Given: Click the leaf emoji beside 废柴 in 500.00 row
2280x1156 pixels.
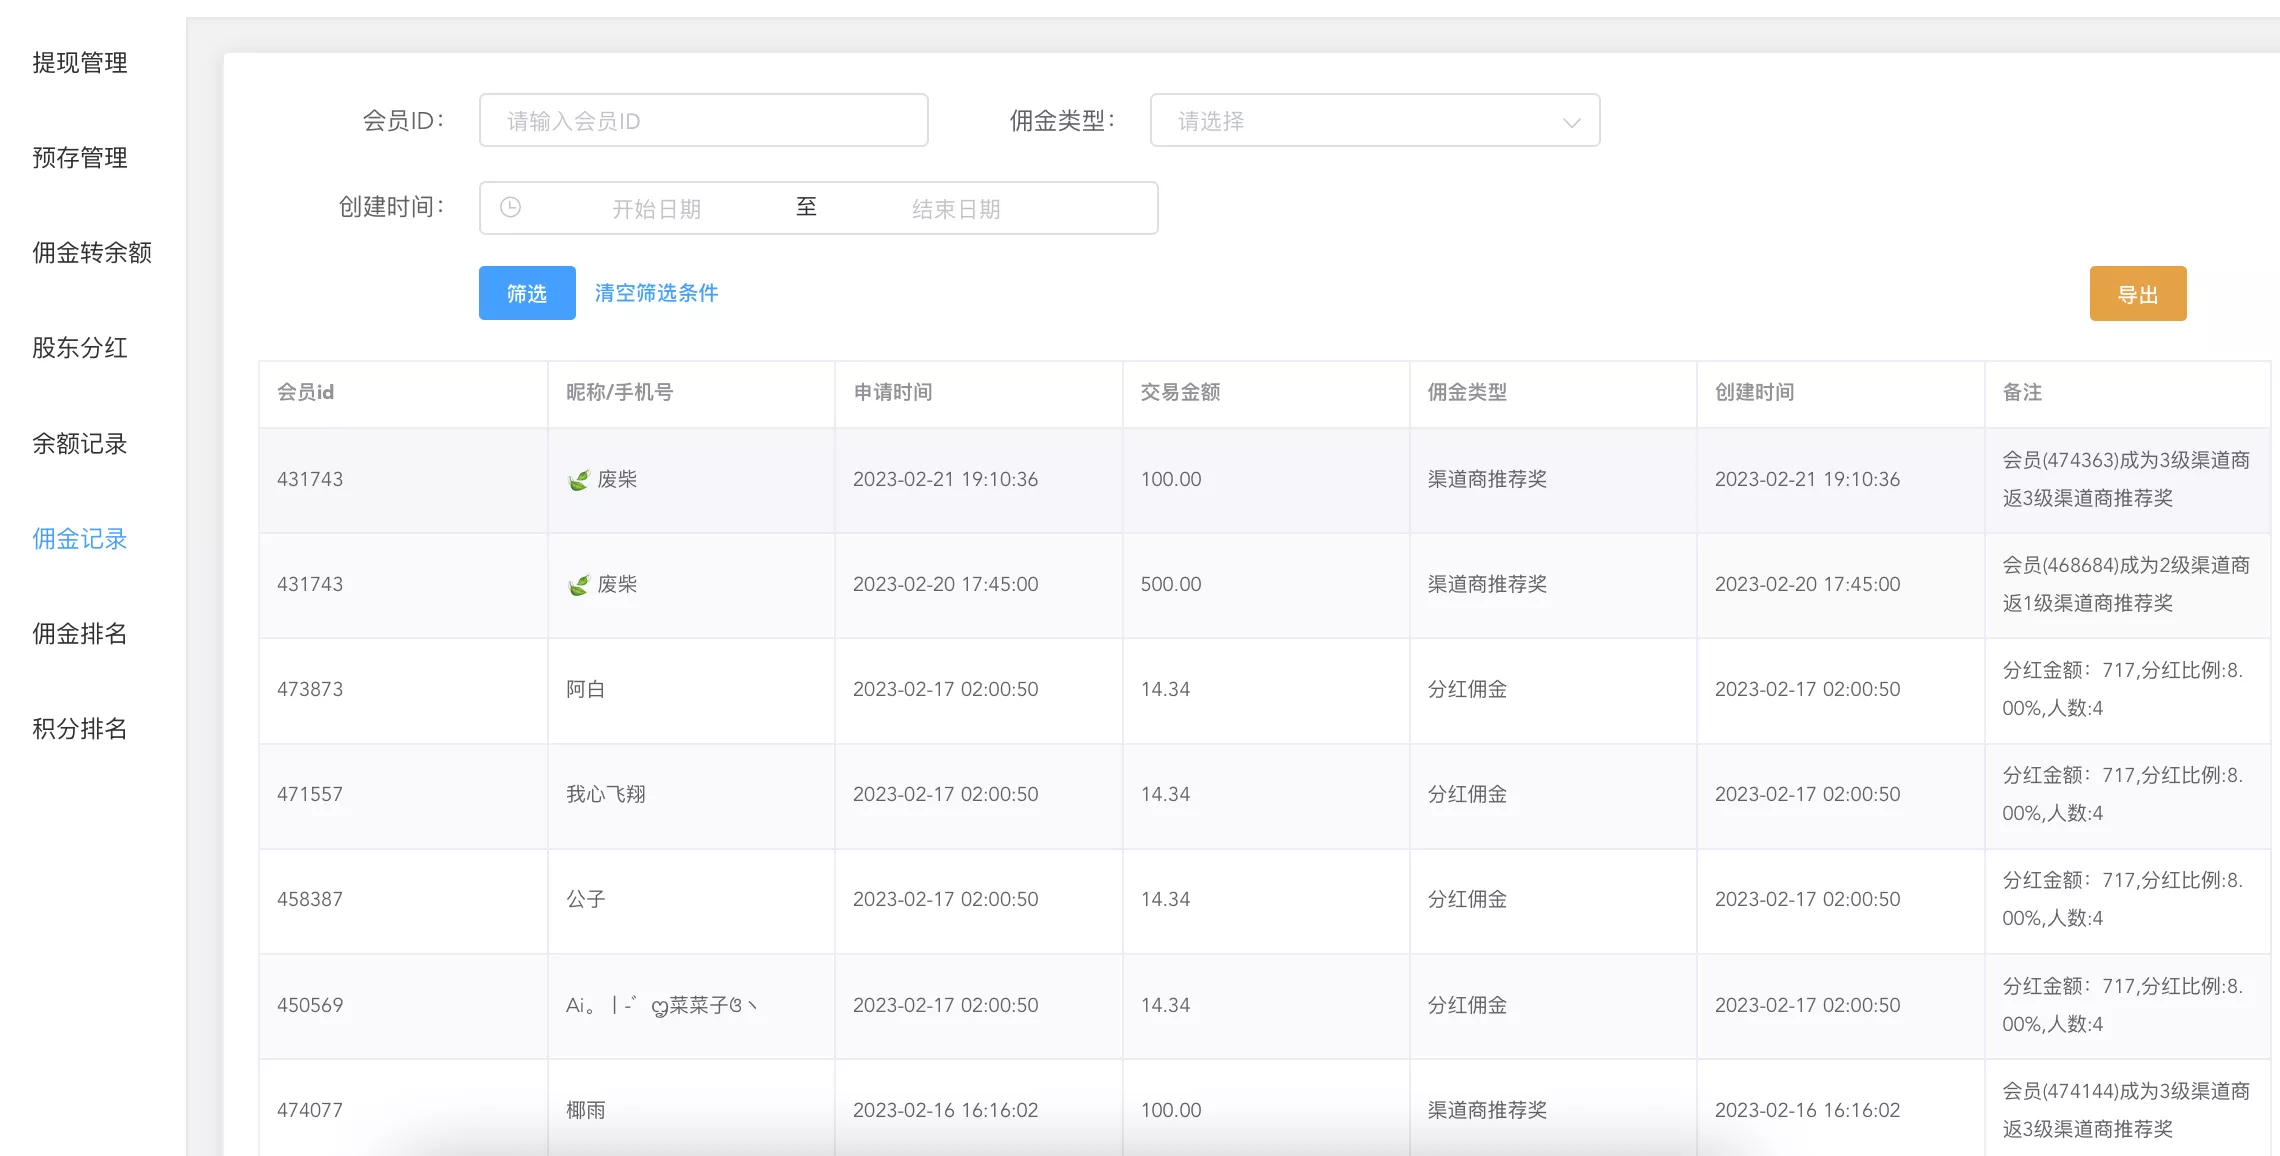Looking at the screenshot, I should (579, 585).
